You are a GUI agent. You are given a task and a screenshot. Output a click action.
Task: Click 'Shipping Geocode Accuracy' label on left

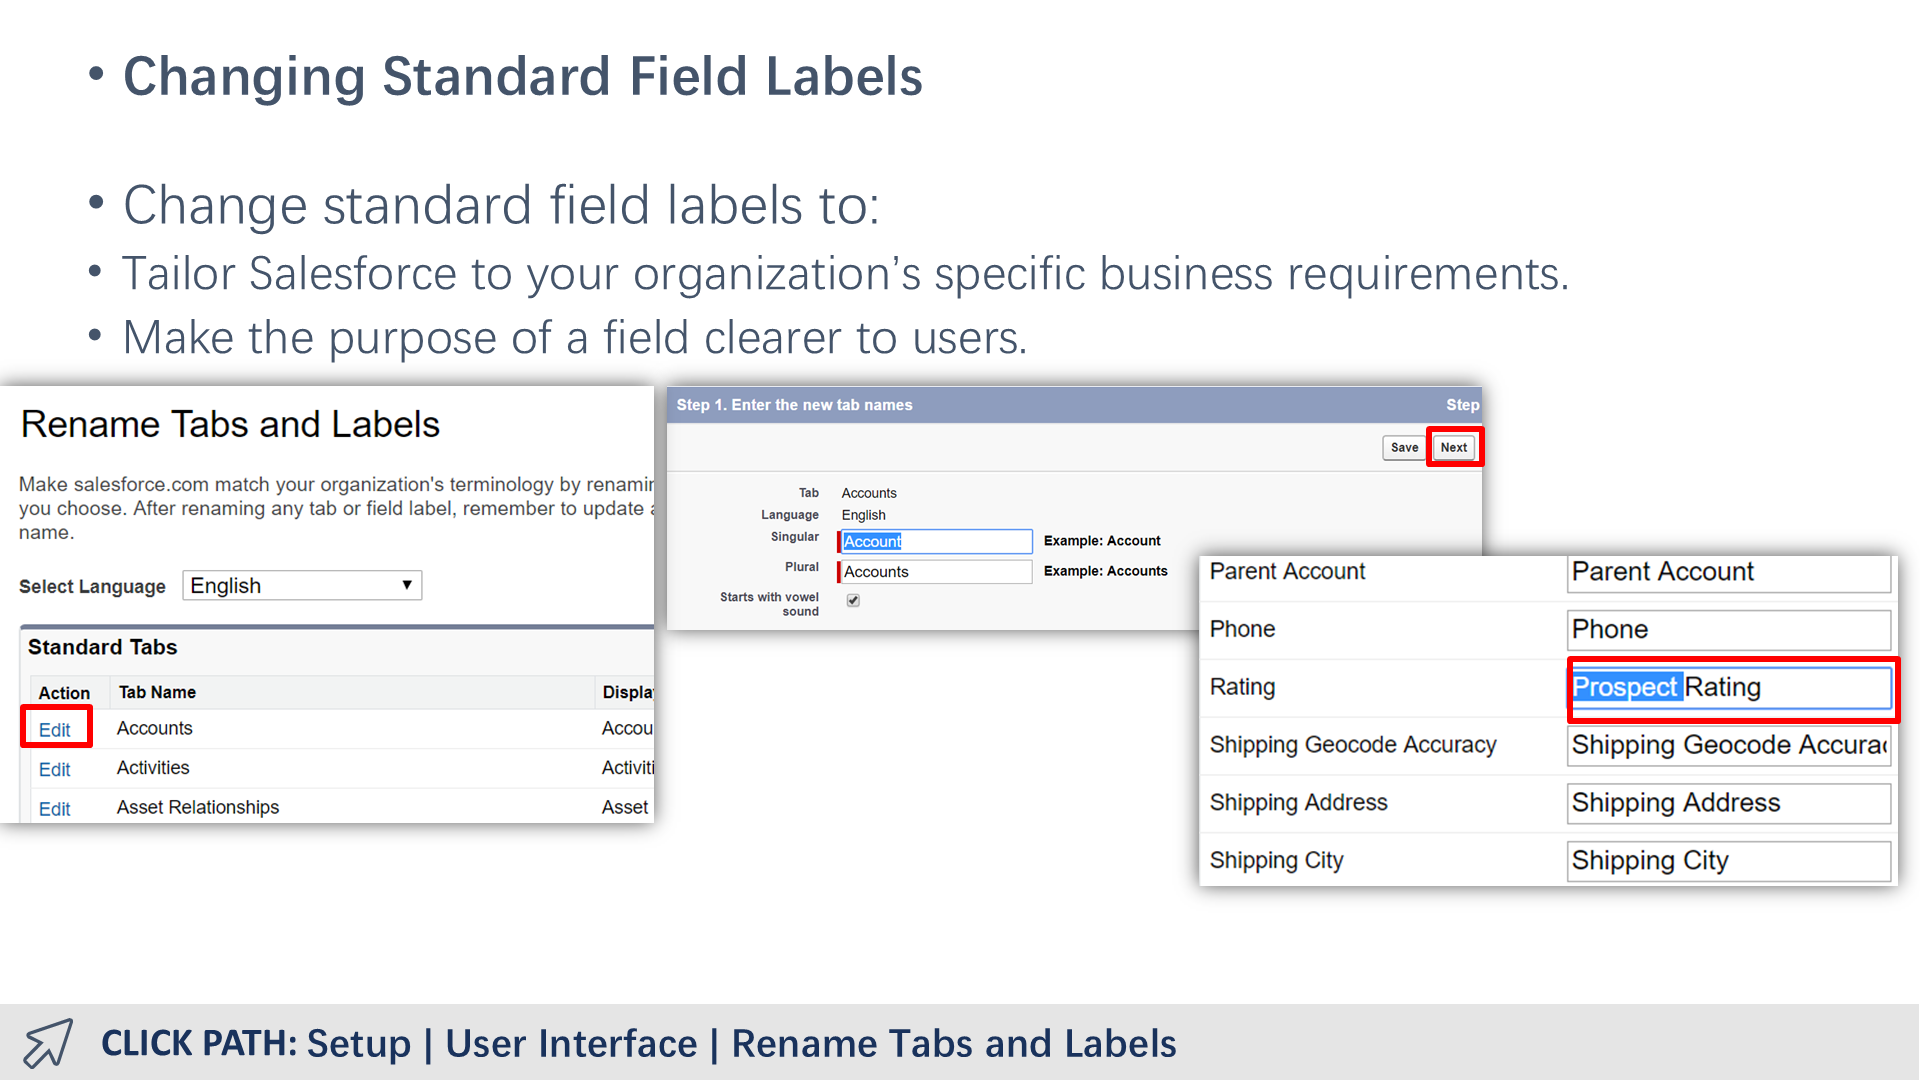1353,745
